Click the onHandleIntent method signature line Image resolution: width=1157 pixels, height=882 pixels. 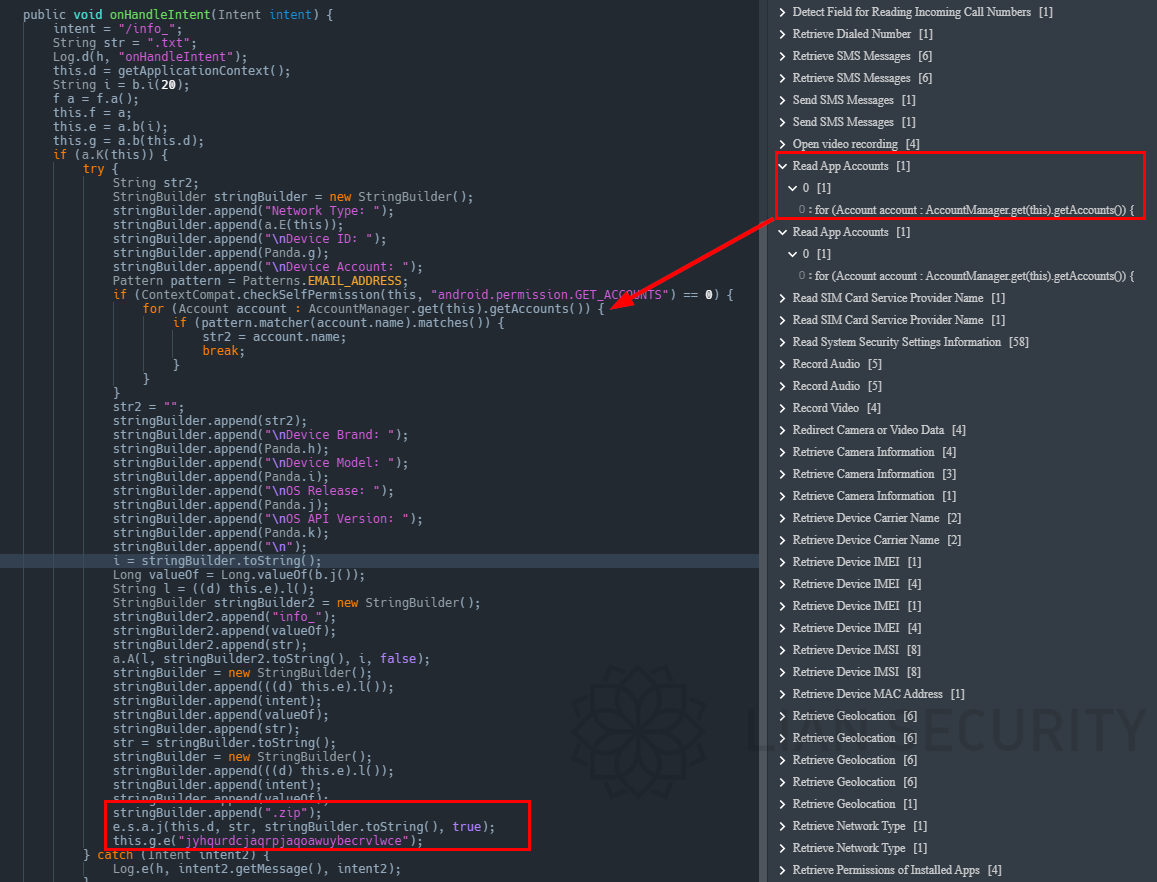point(178,15)
